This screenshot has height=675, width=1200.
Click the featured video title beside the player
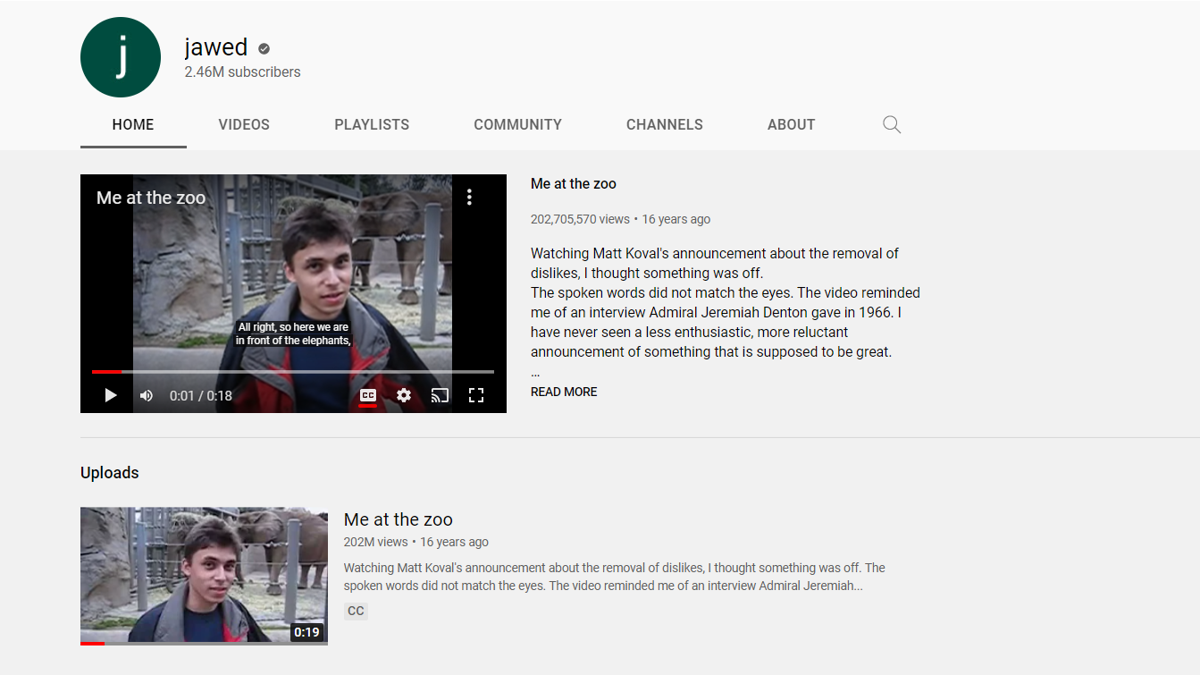(573, 184)
